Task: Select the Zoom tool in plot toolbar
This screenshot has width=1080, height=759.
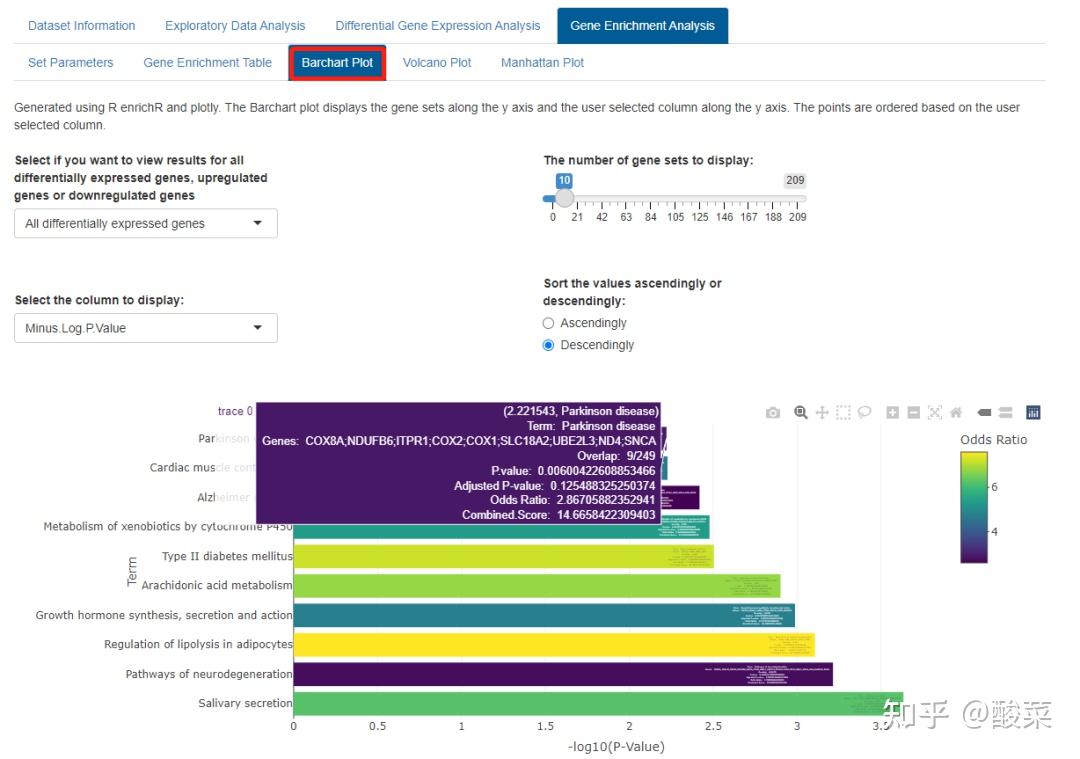Action: (x=800, y=412)
